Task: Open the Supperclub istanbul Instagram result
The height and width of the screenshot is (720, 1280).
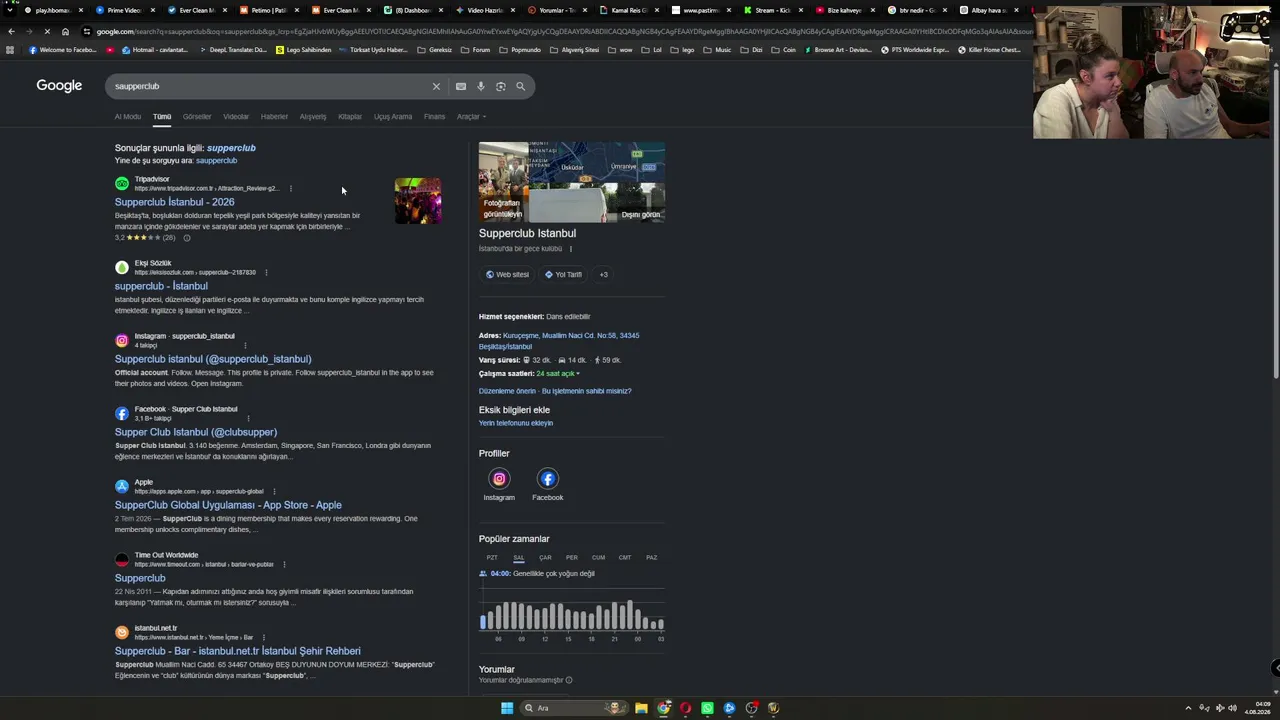Action: 213,359
